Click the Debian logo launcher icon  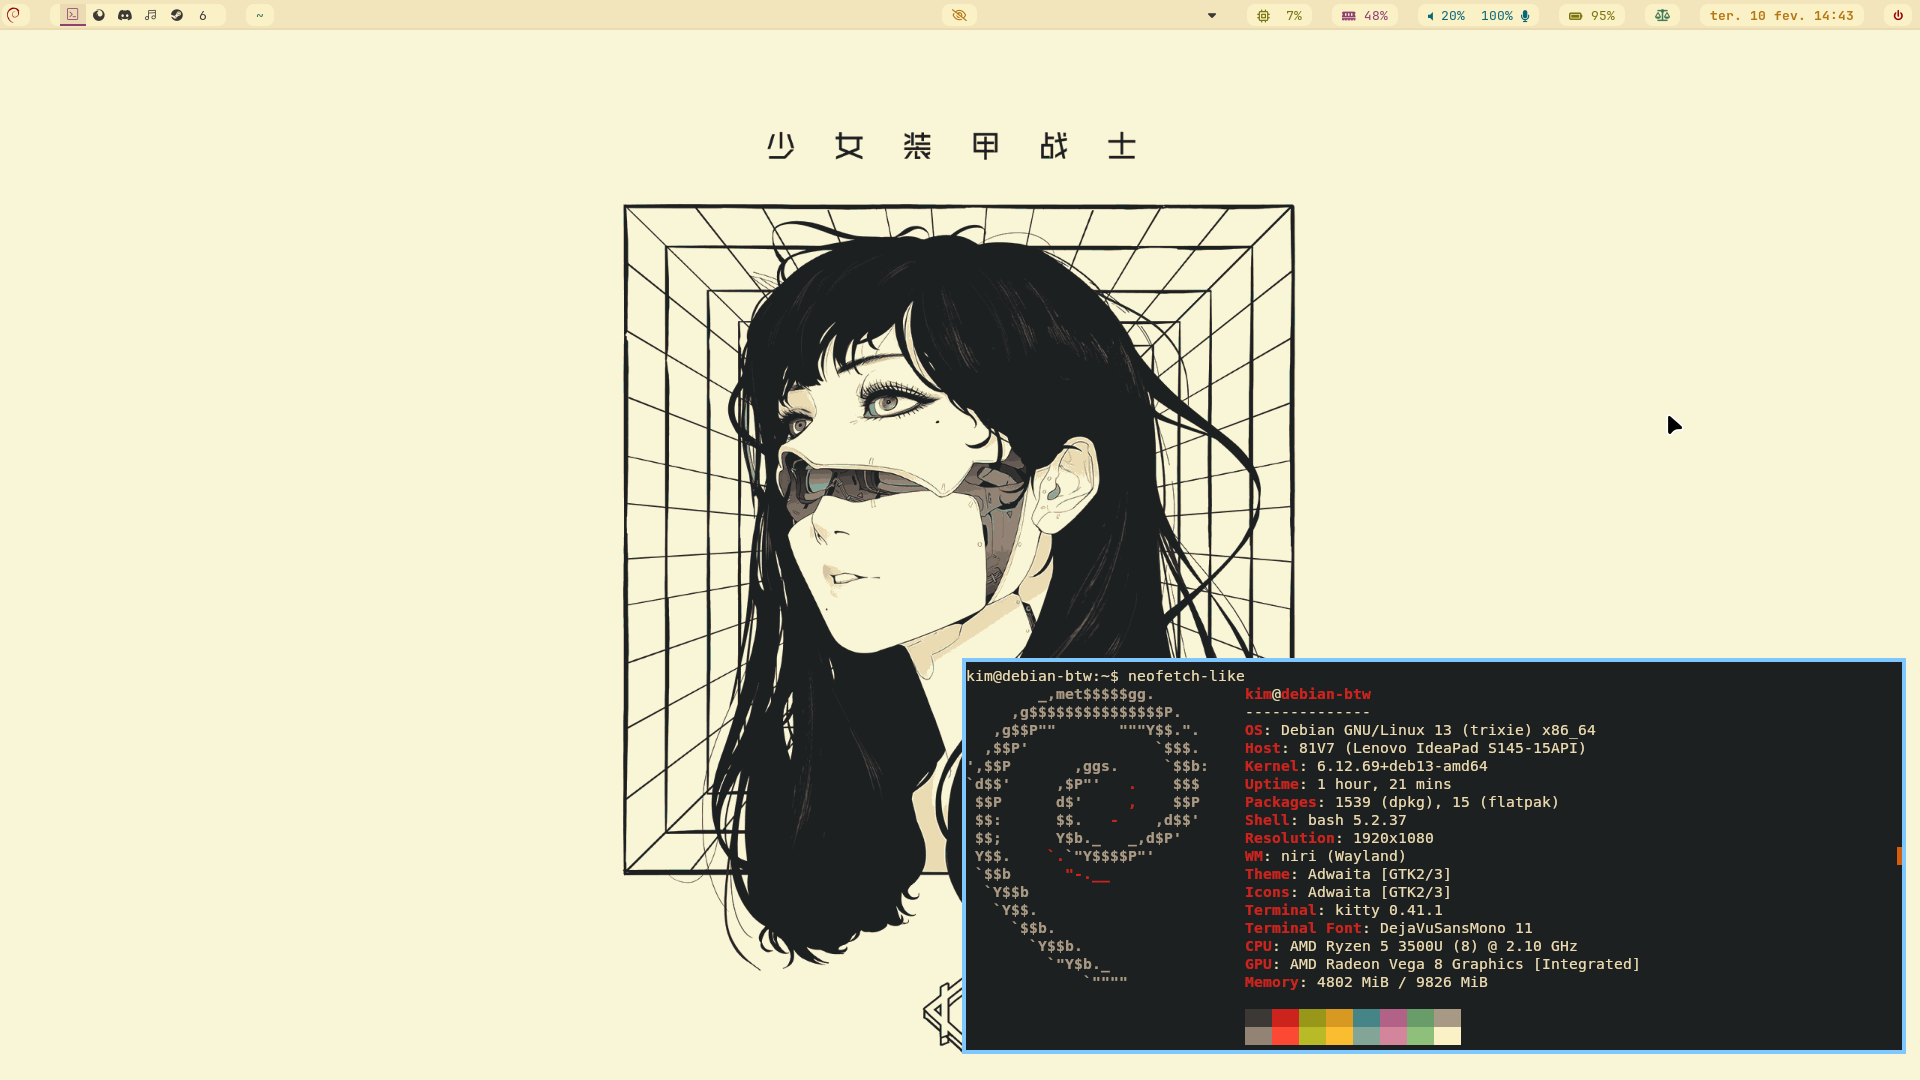coord(14,15)
